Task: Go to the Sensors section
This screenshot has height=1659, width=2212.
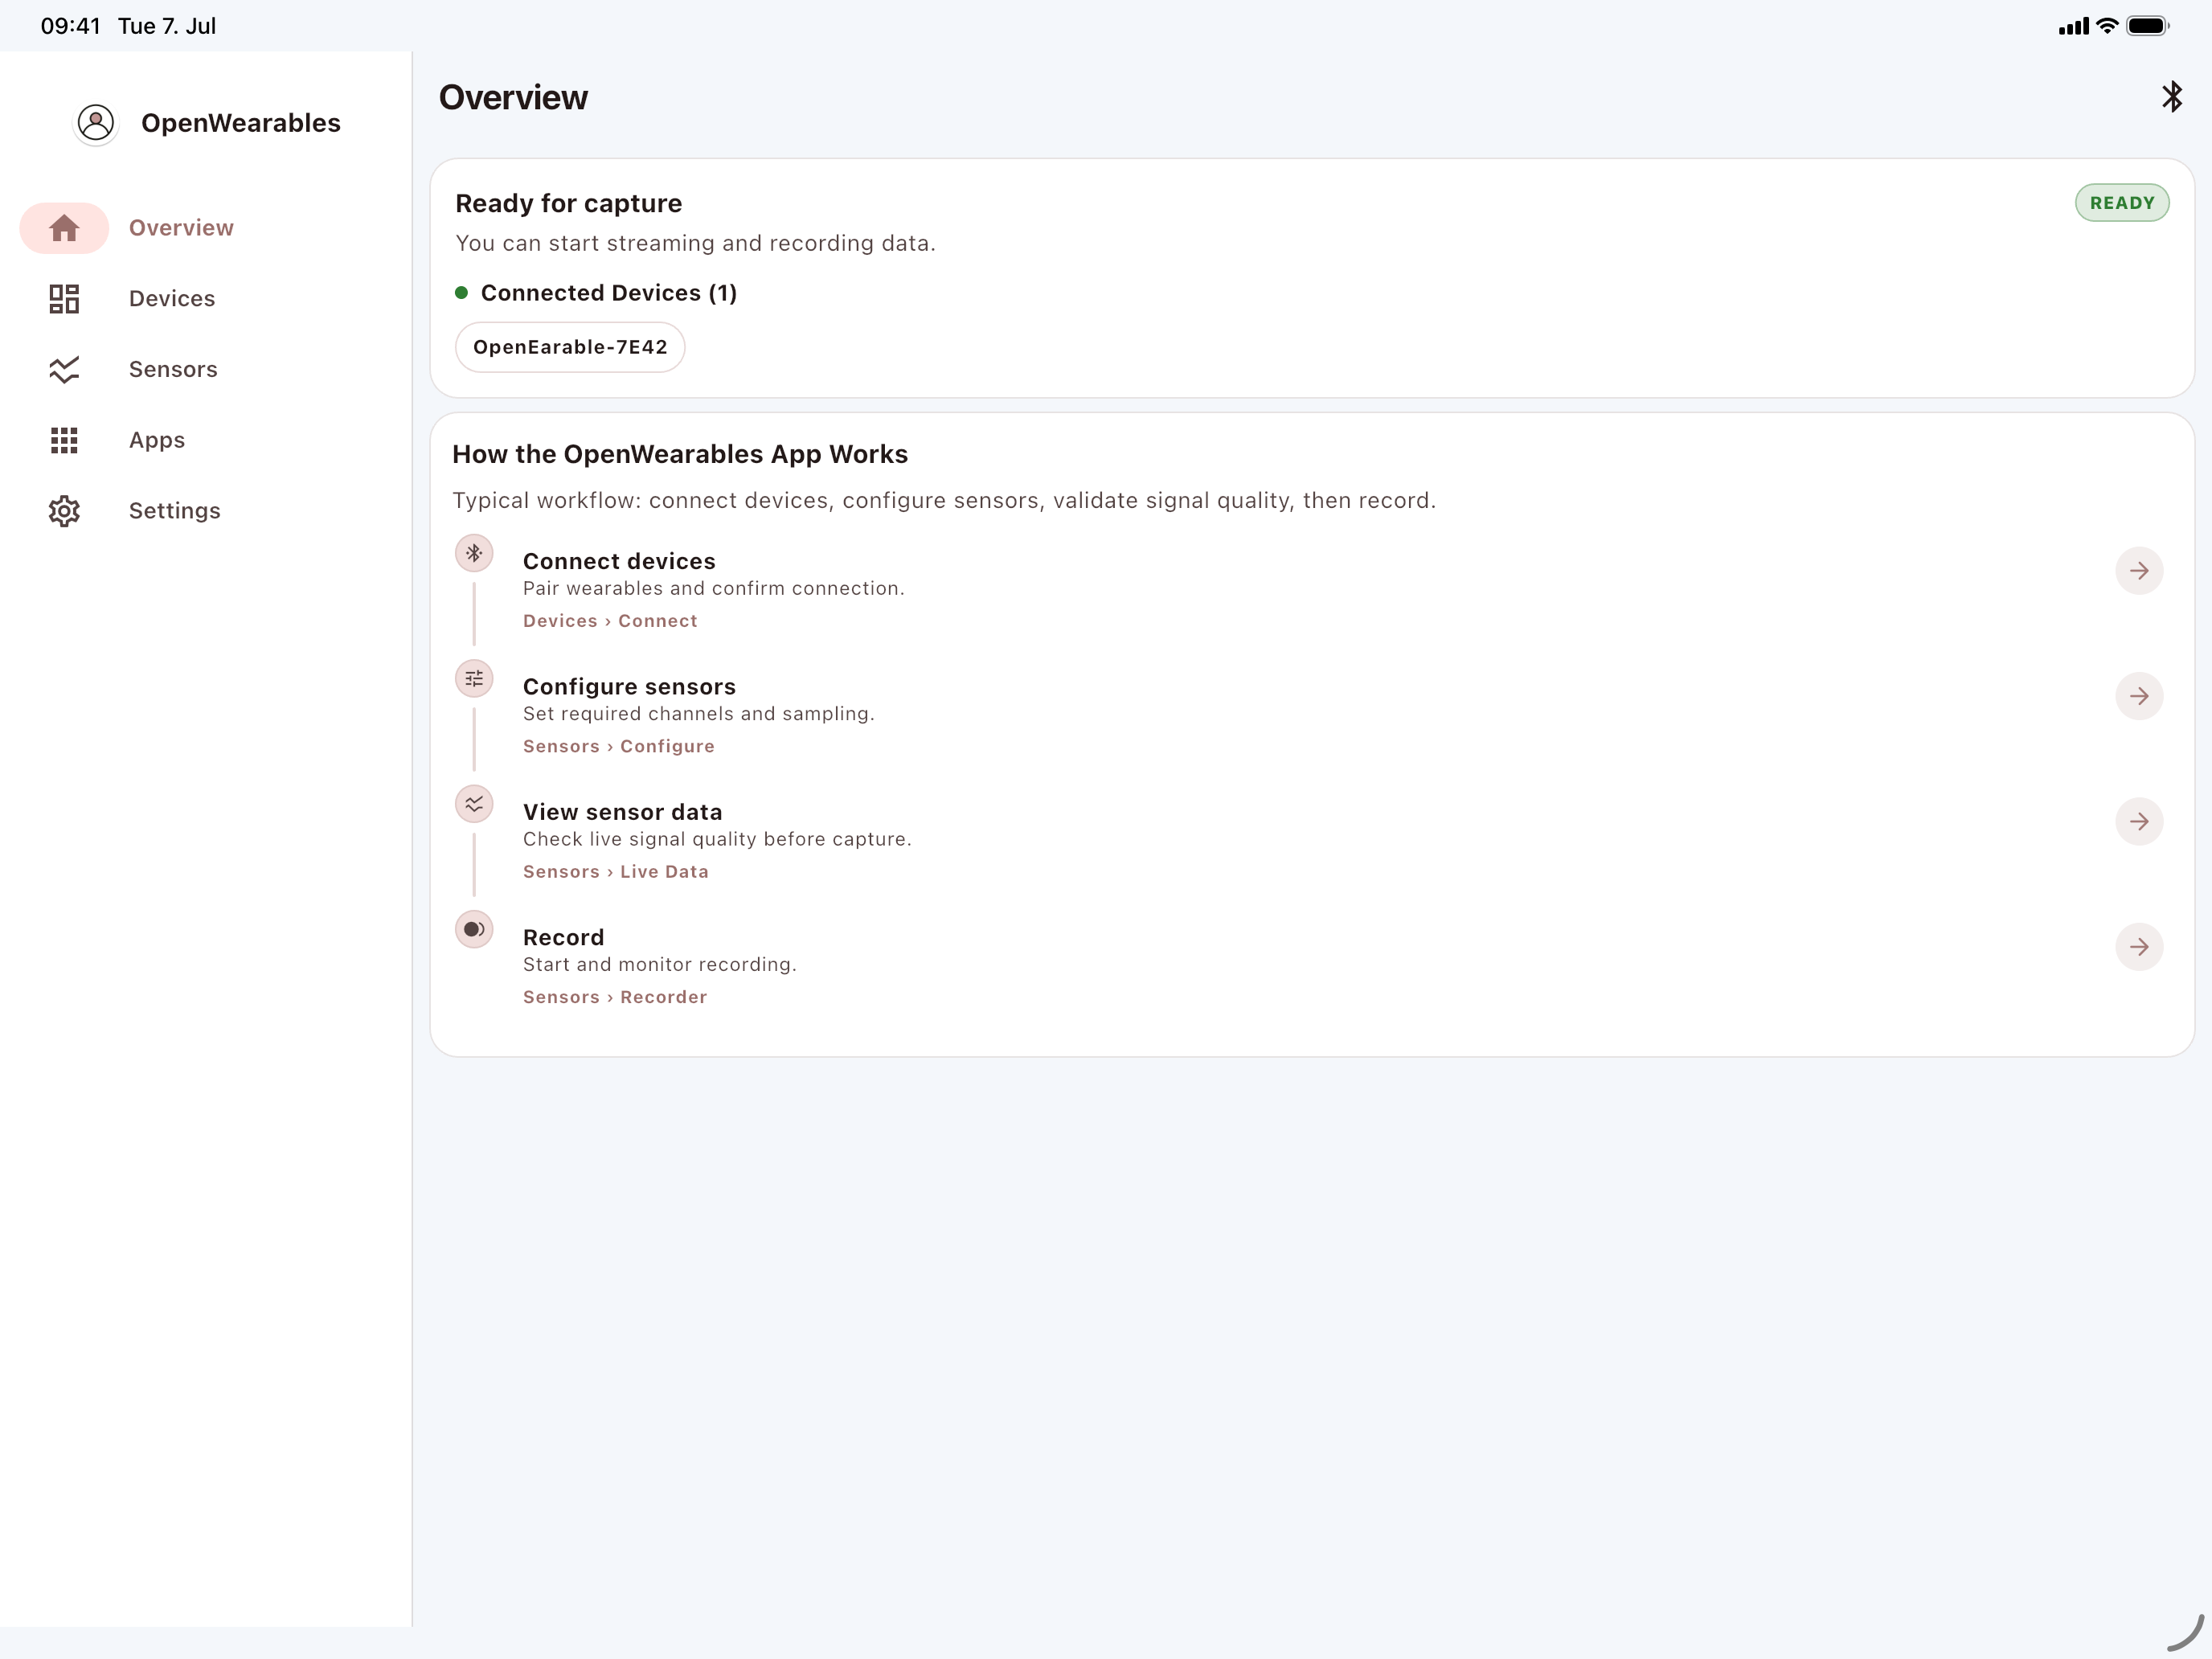Action: click(173, 370)
